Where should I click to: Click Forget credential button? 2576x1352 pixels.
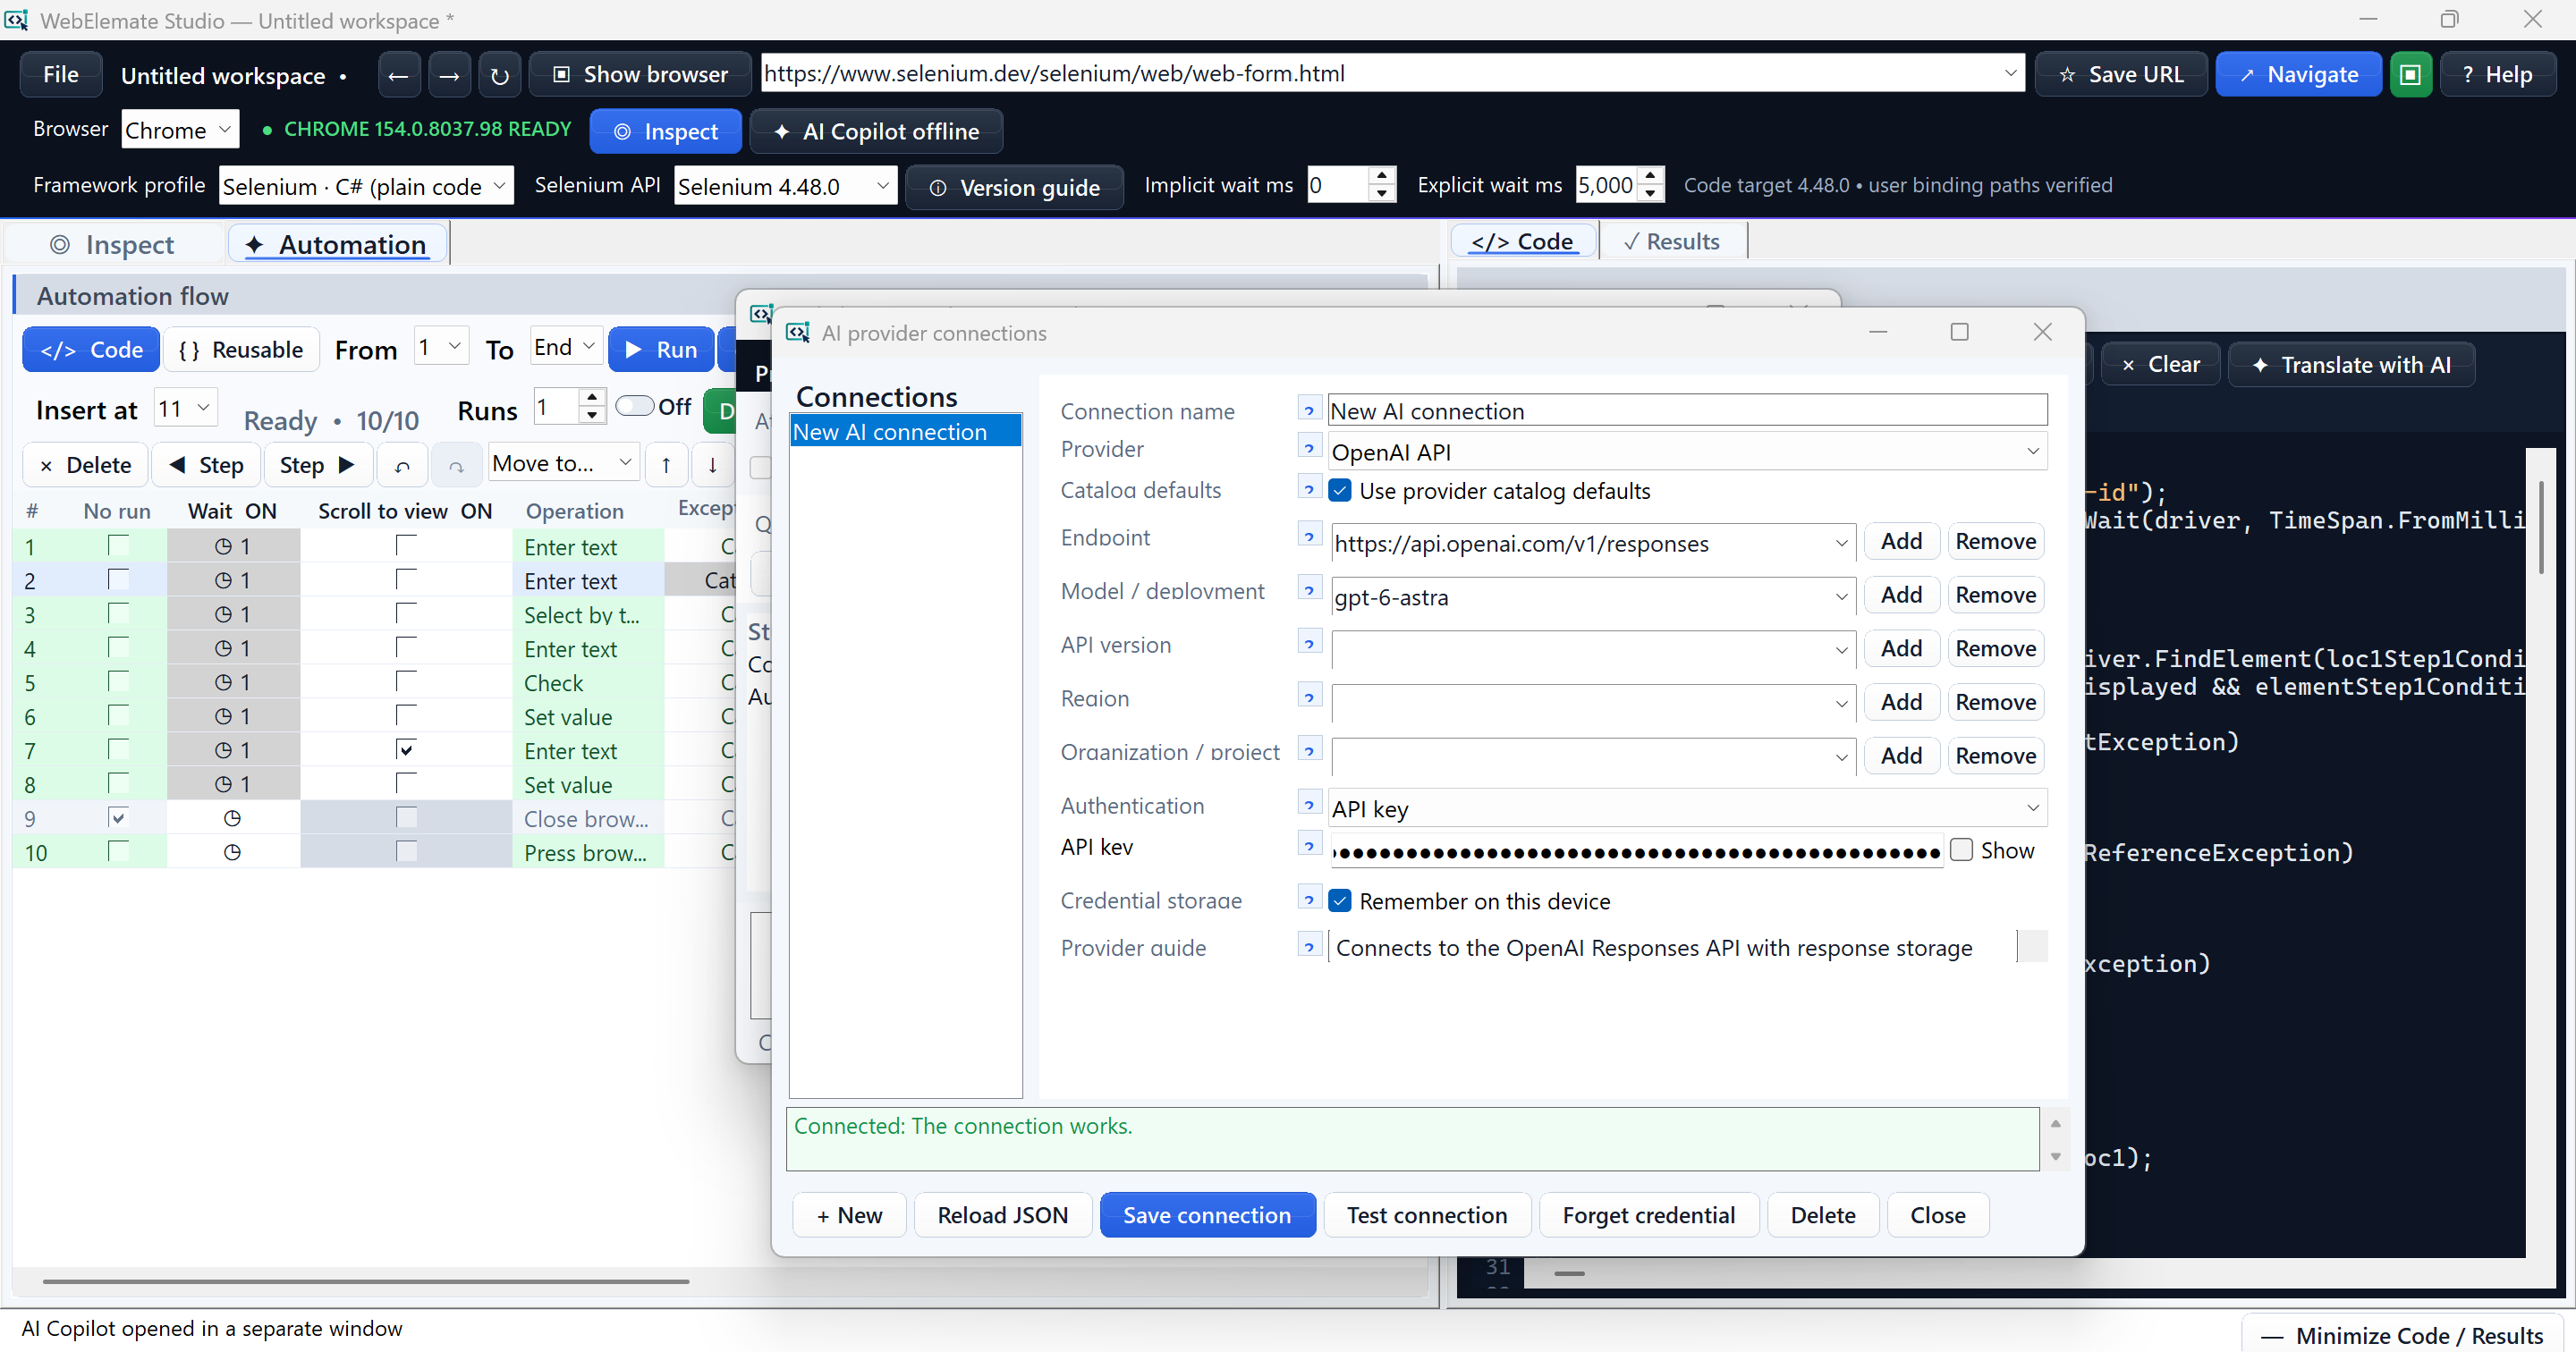[x=1648, y=1215]
